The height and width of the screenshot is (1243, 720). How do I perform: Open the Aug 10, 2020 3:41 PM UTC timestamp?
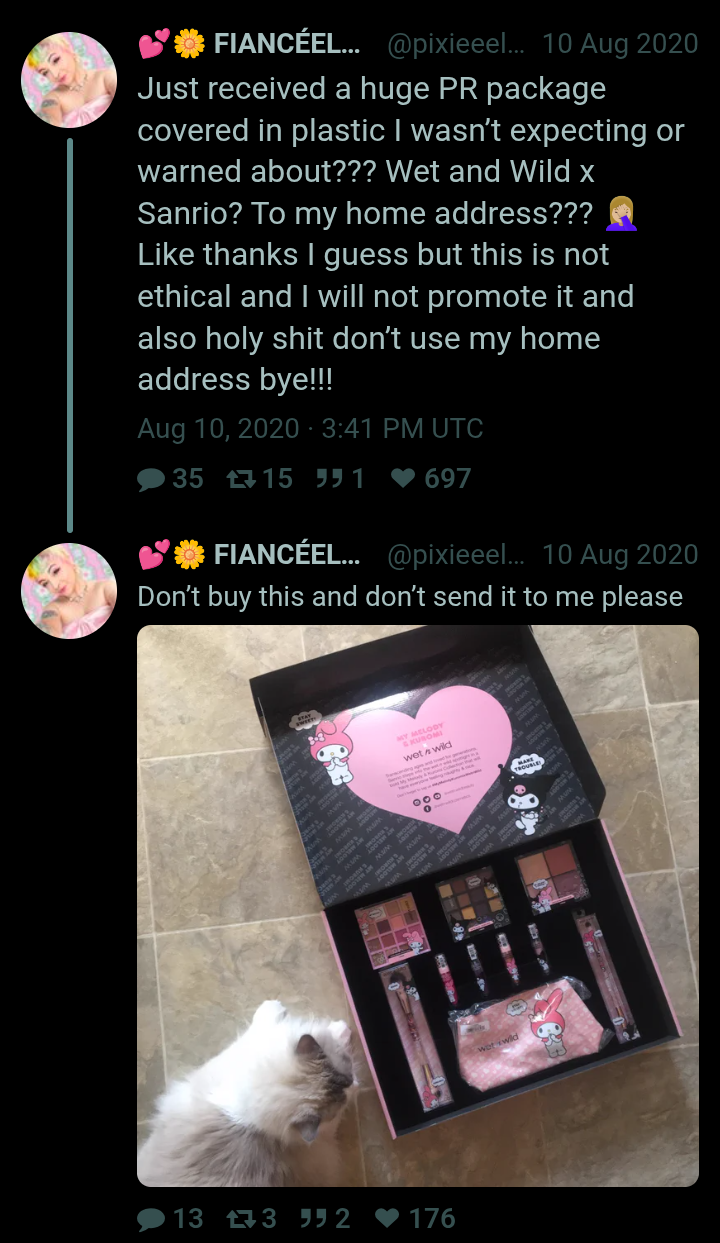(310, 429)
